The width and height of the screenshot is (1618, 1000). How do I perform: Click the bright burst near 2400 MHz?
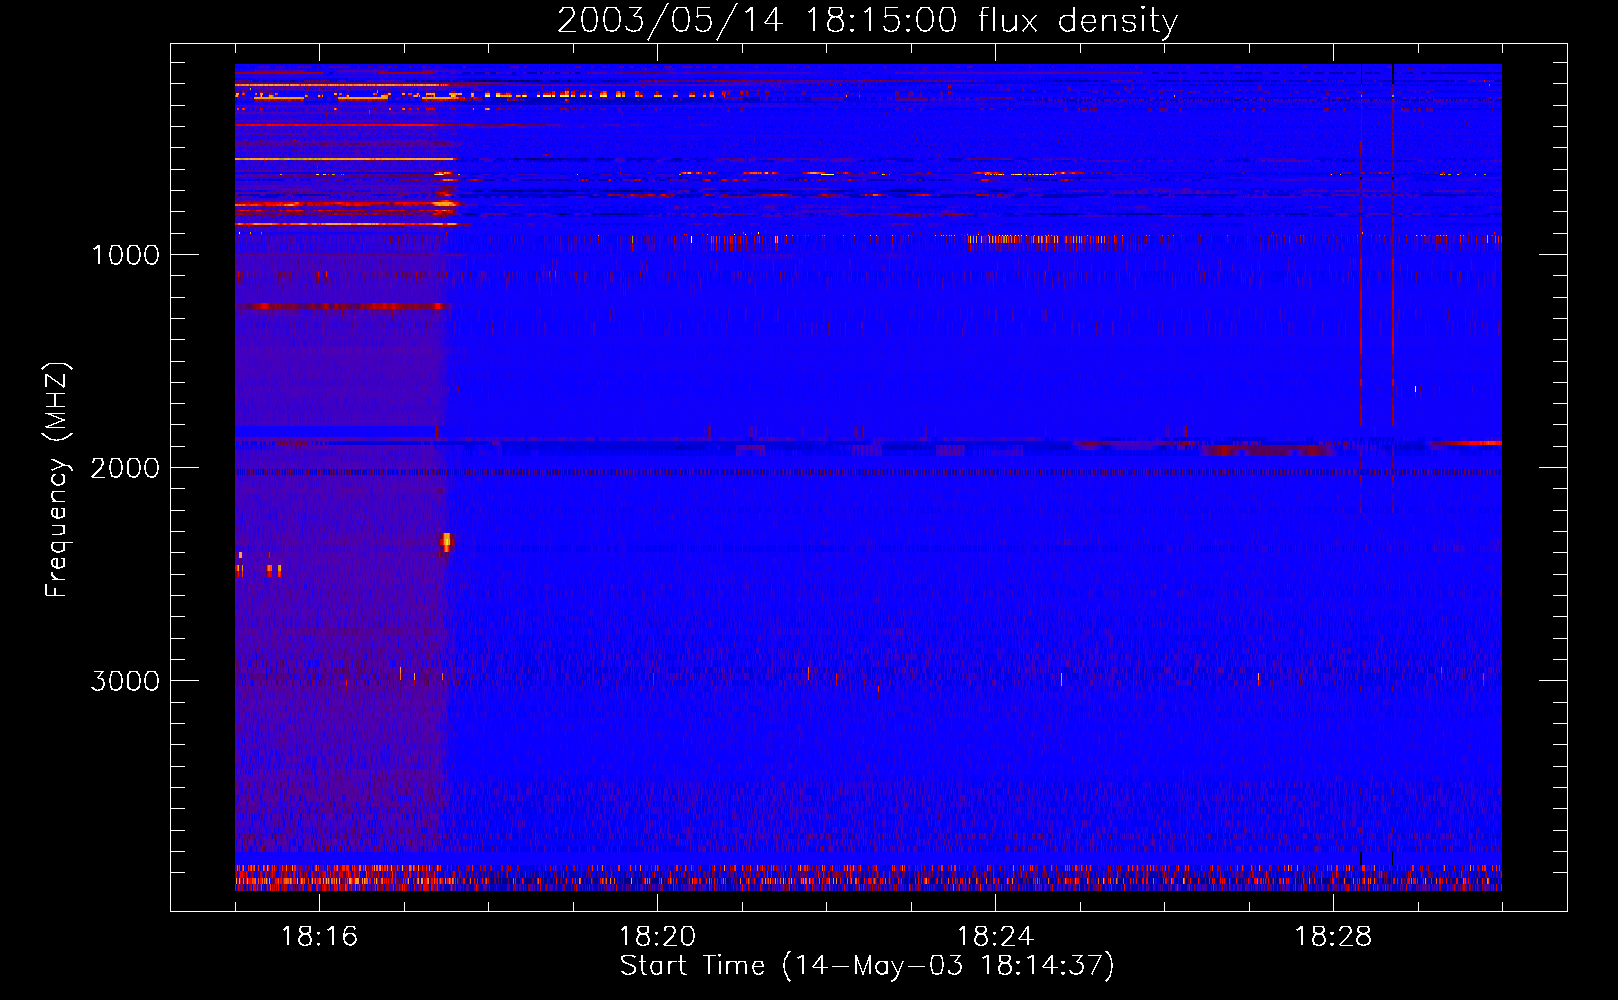click(446, 542)
